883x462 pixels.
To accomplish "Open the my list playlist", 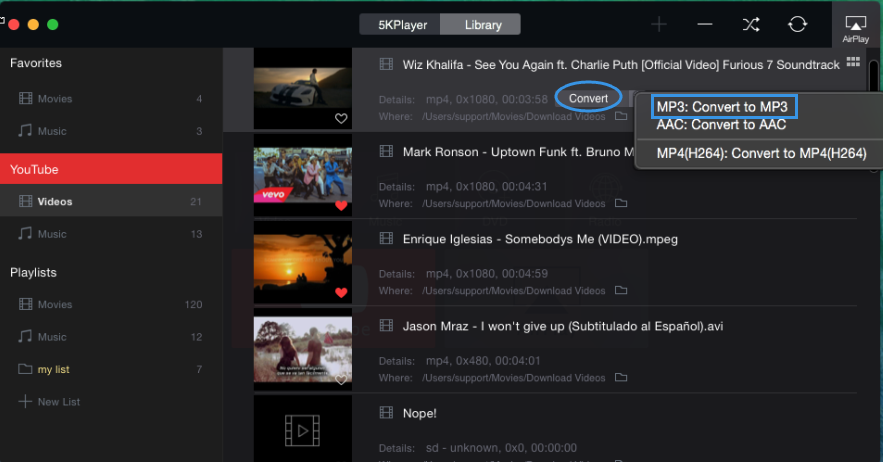I will 111,369.
